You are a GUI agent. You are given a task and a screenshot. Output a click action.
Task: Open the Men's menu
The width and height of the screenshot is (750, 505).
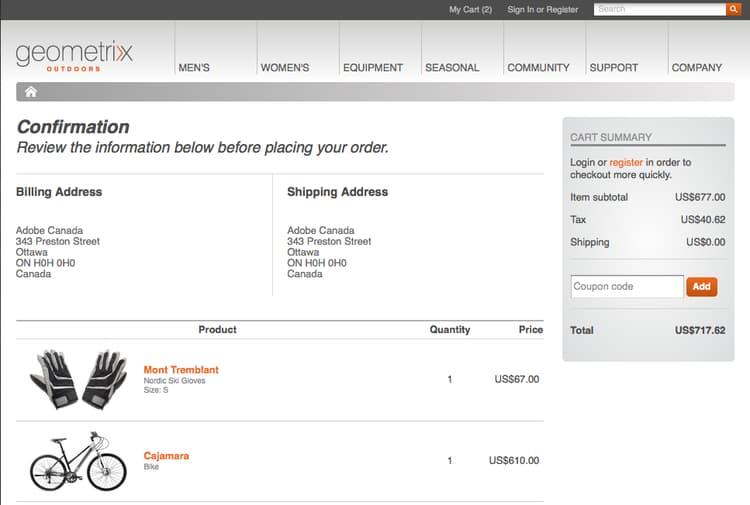(x=194, y=68)
